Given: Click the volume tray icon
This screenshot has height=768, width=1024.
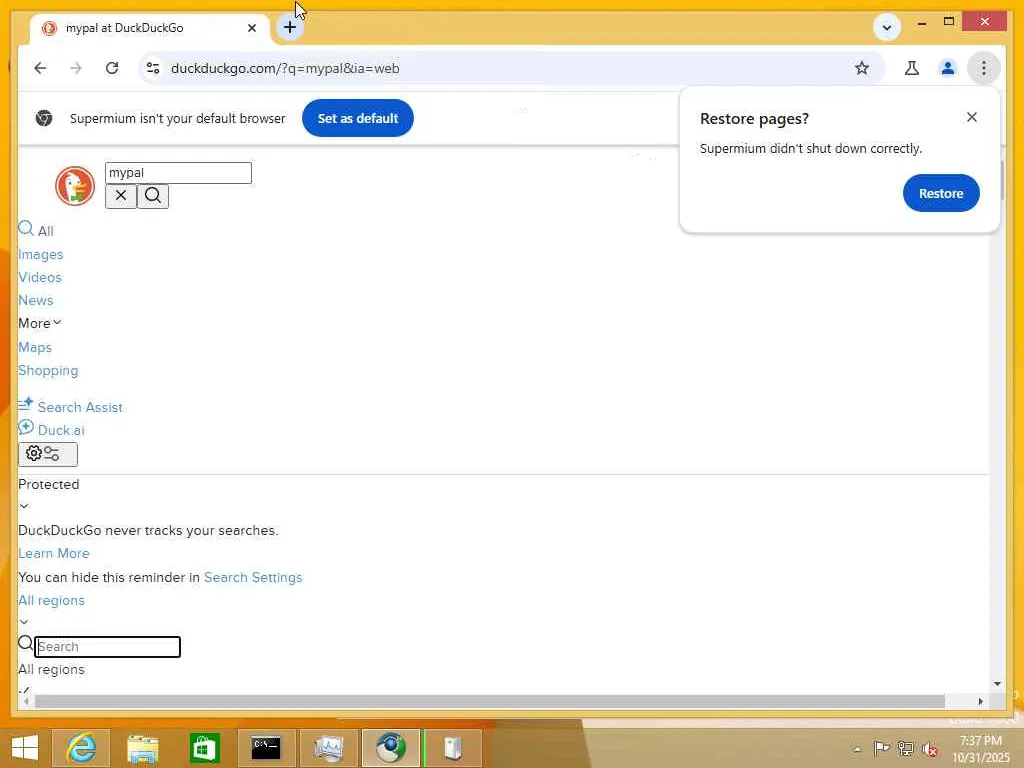Looking at the screenshot, I should (x=930, y=749).
